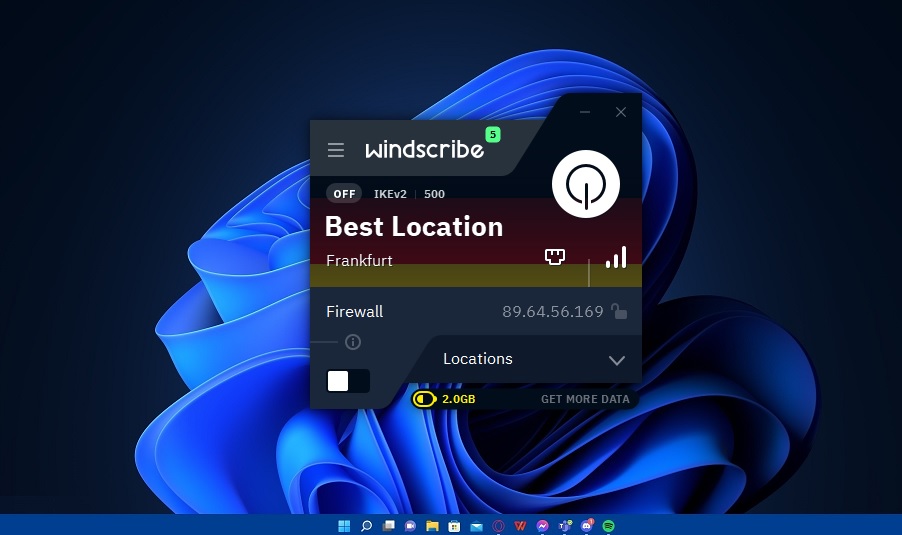Viewport: 902px width, 535px height.
Task: Open WPS Office from the taskbar
Action: [x=520, y=526]
